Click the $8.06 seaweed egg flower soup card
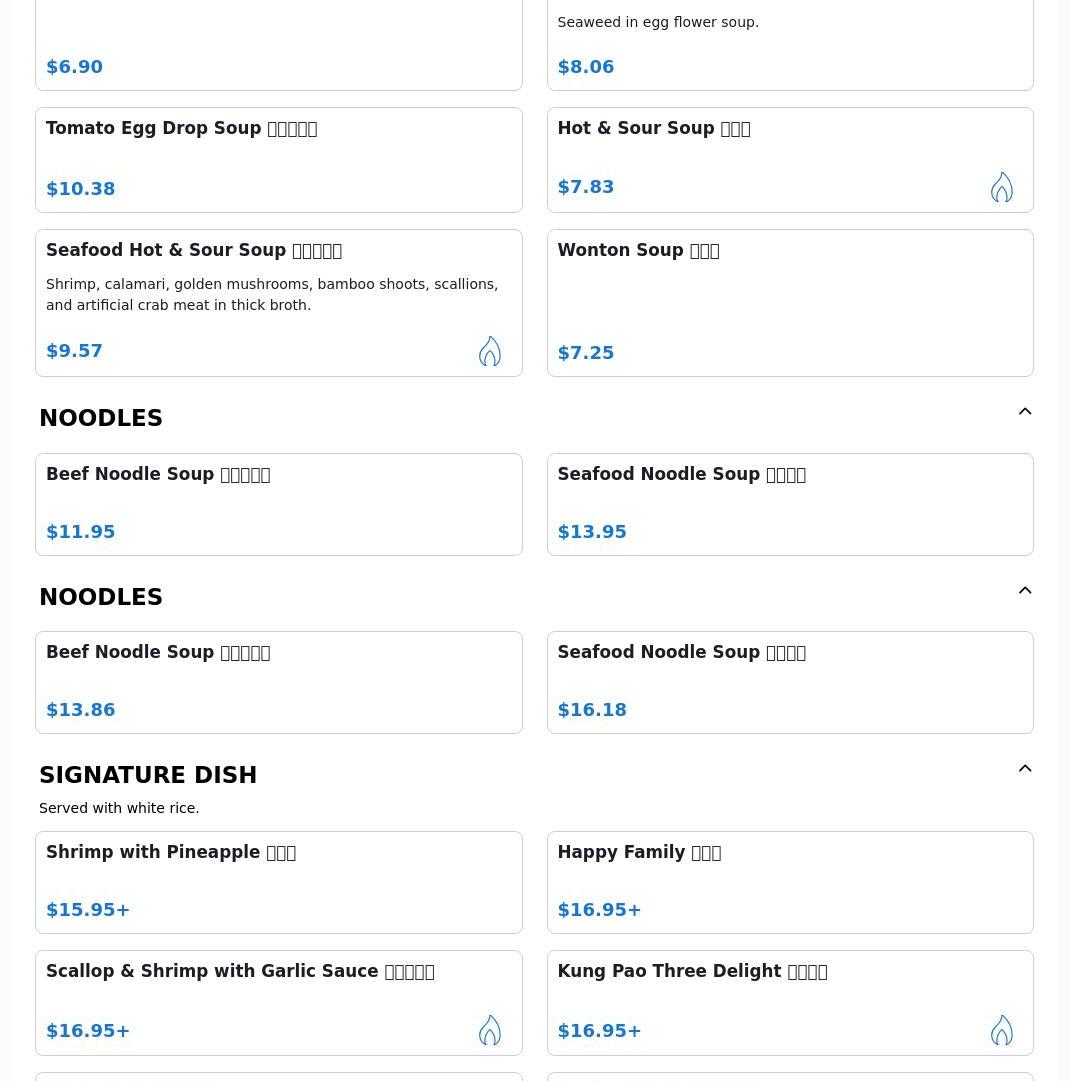The image size is (1070, 1081). 789,45
